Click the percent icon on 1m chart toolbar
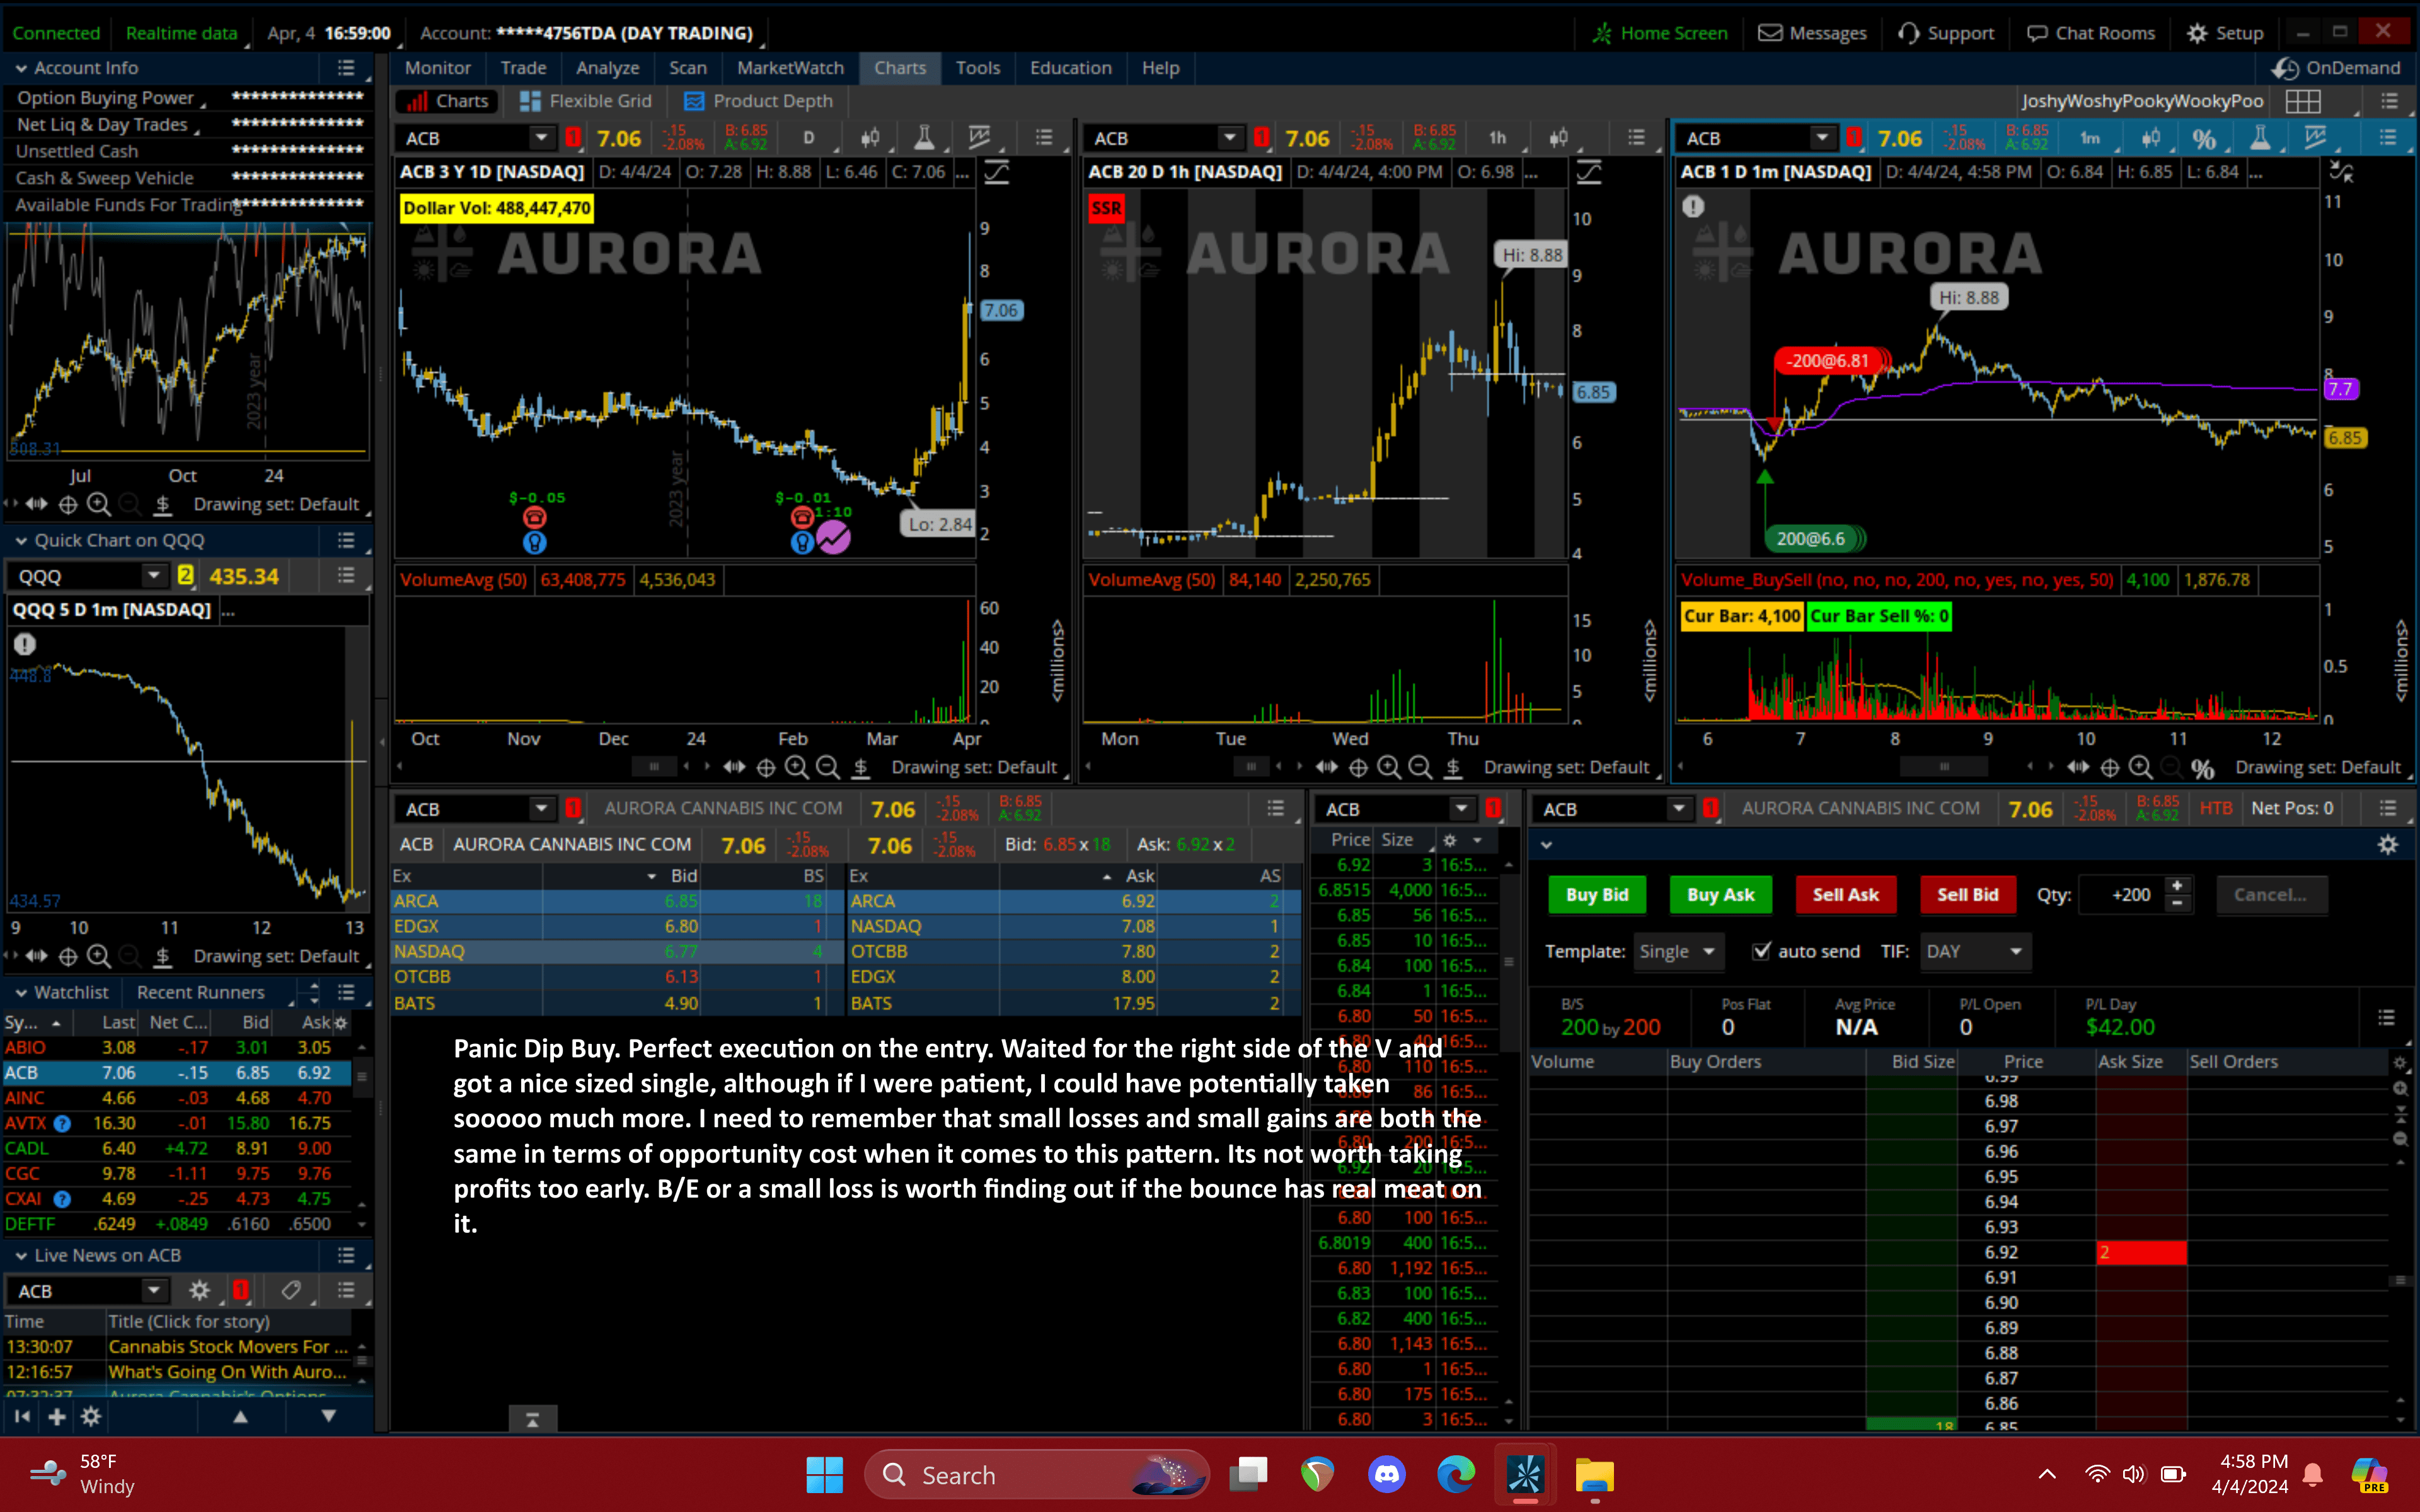2420x1512 pixels. pos(2206,137)
